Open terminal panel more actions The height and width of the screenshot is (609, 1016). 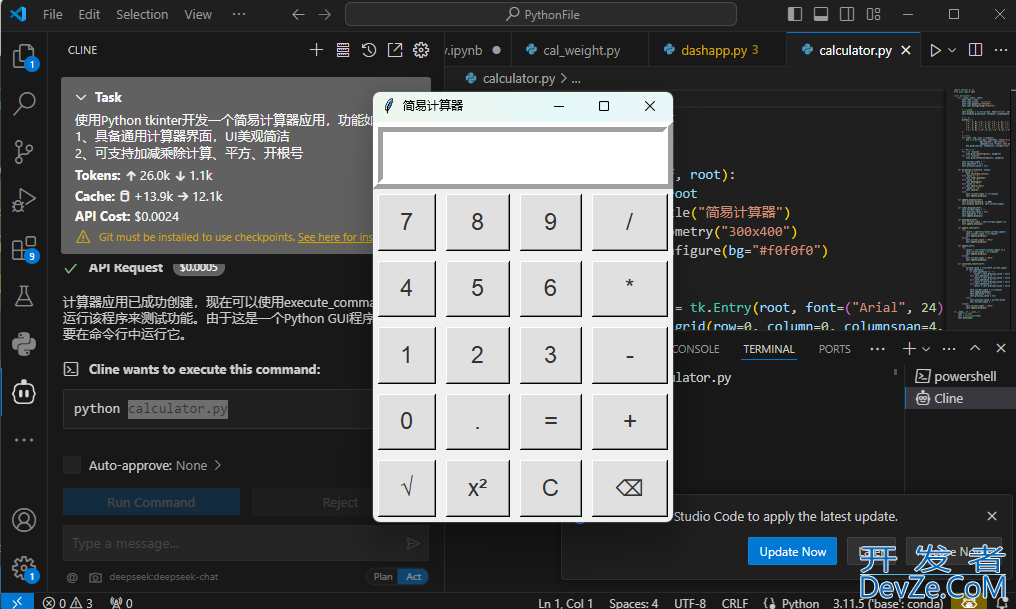pyautogui.click(x=949, y=349)
